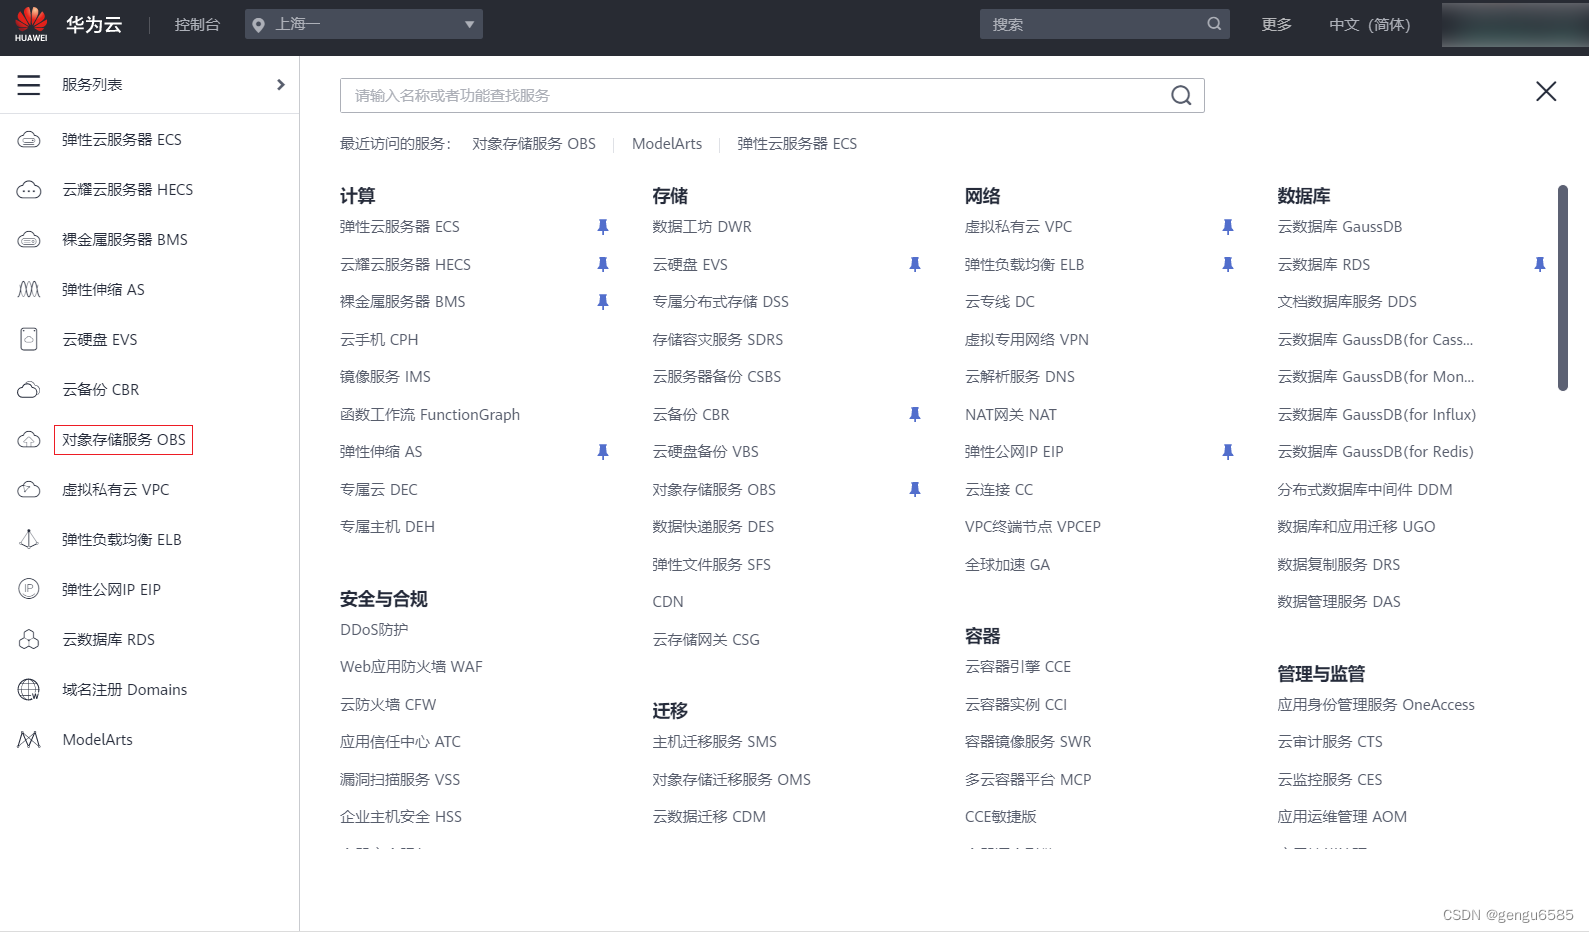Click the CBR backup icon in the sidebar
This screenshot has width=1589, height=932.
(29, 390)
